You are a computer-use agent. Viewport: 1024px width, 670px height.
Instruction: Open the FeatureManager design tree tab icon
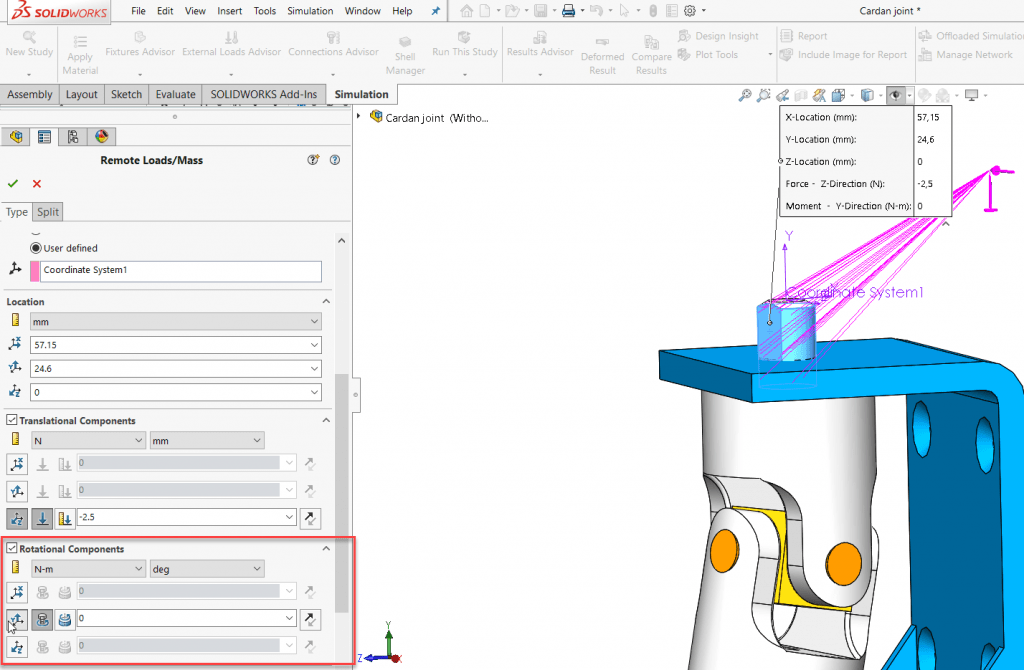click(x=16, y=136)
